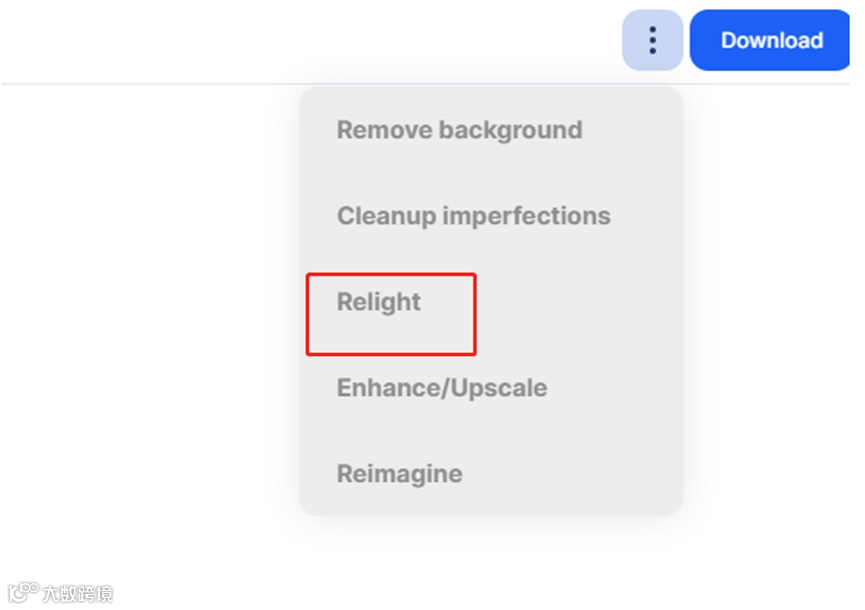Strip the background with Remove background
This screenshot has width=865, height=610.
click(459, 130)
